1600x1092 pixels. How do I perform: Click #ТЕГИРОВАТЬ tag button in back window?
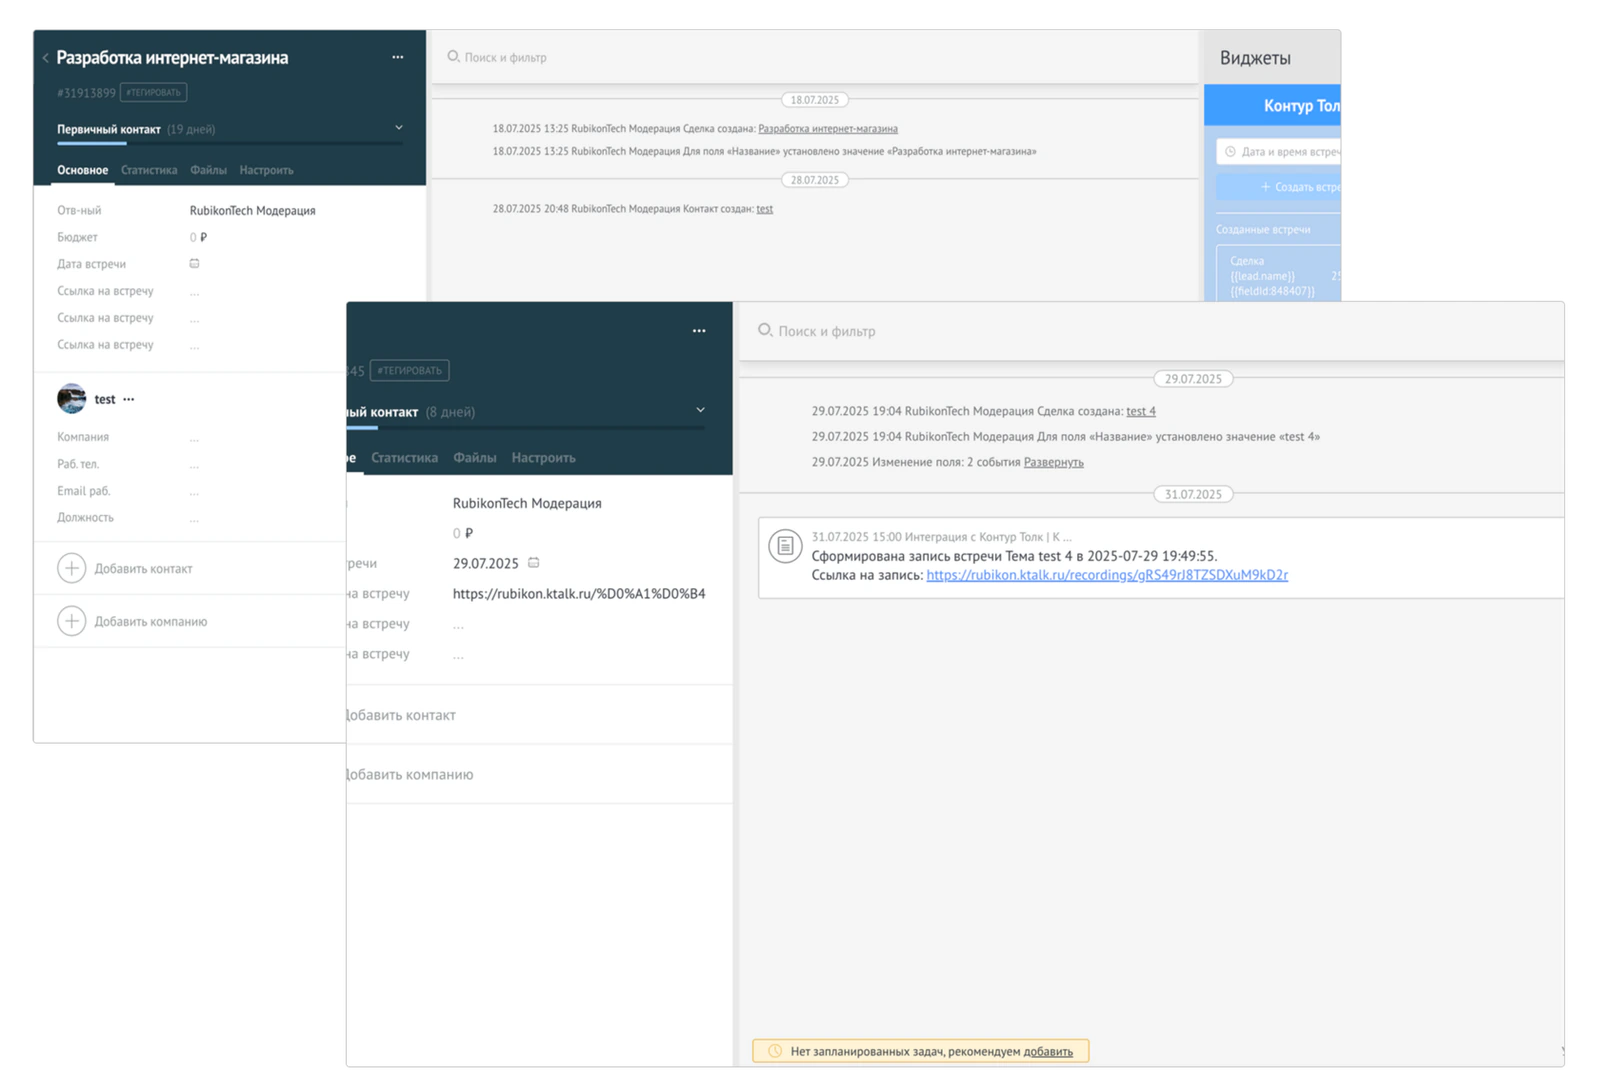[x=154, y=92]
